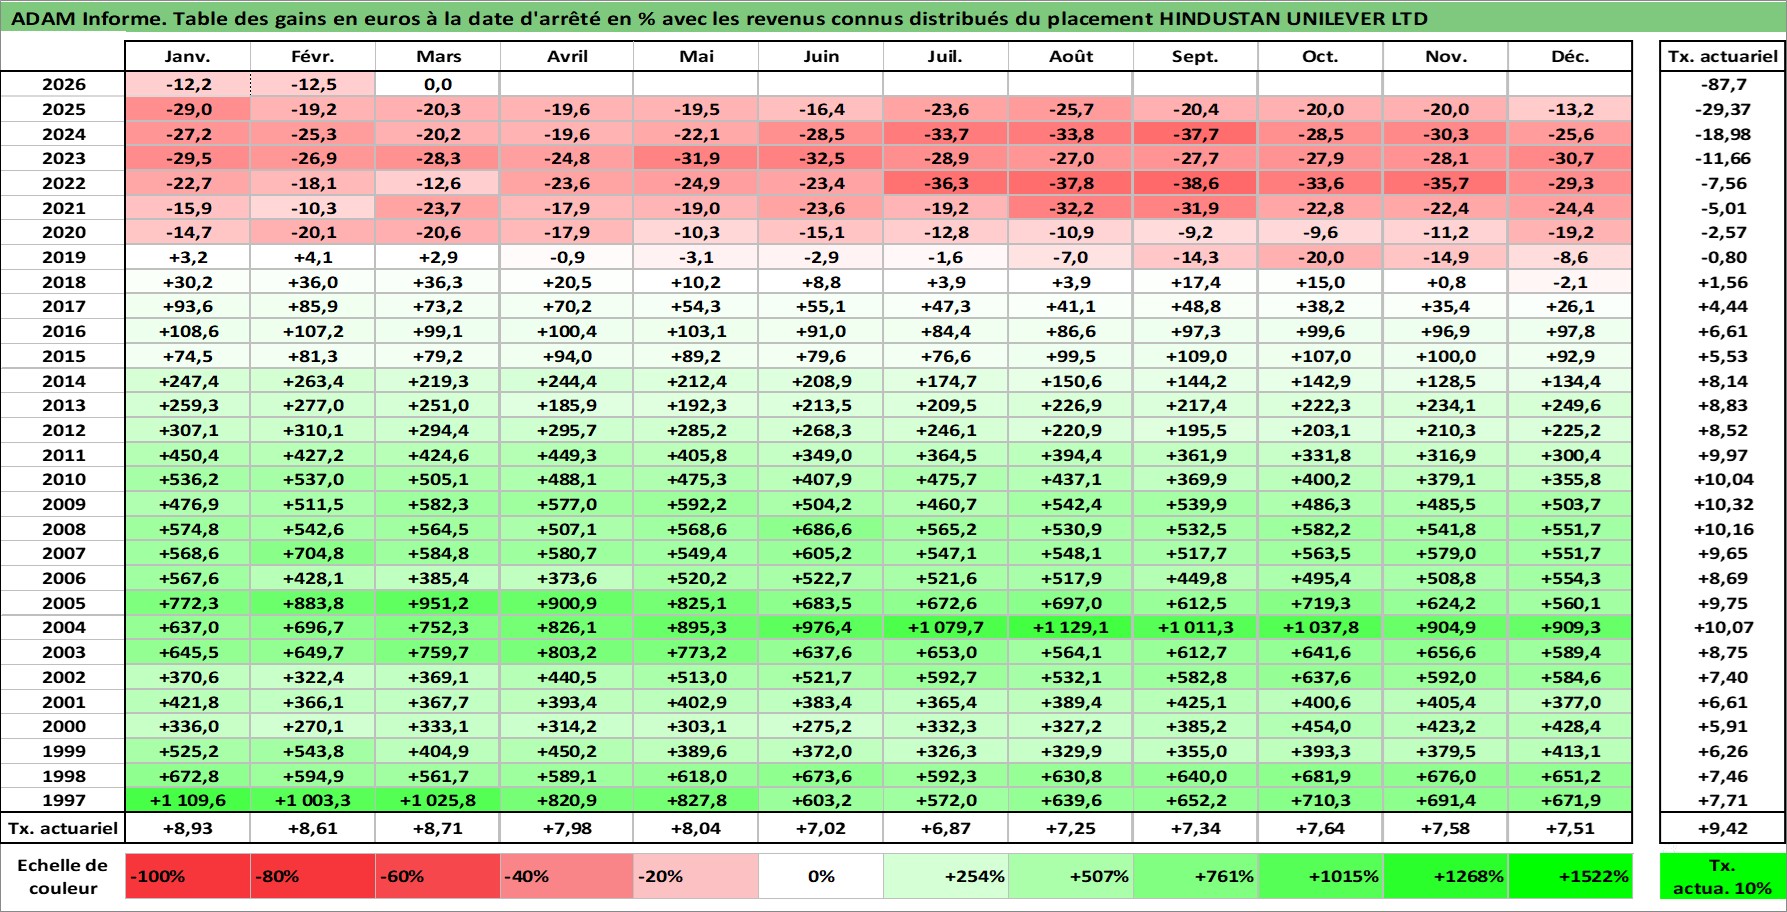Select the 'Tx. actuariel' bottom row label
This screenshot has height=912, width=1787.
[x=63, y=828]
